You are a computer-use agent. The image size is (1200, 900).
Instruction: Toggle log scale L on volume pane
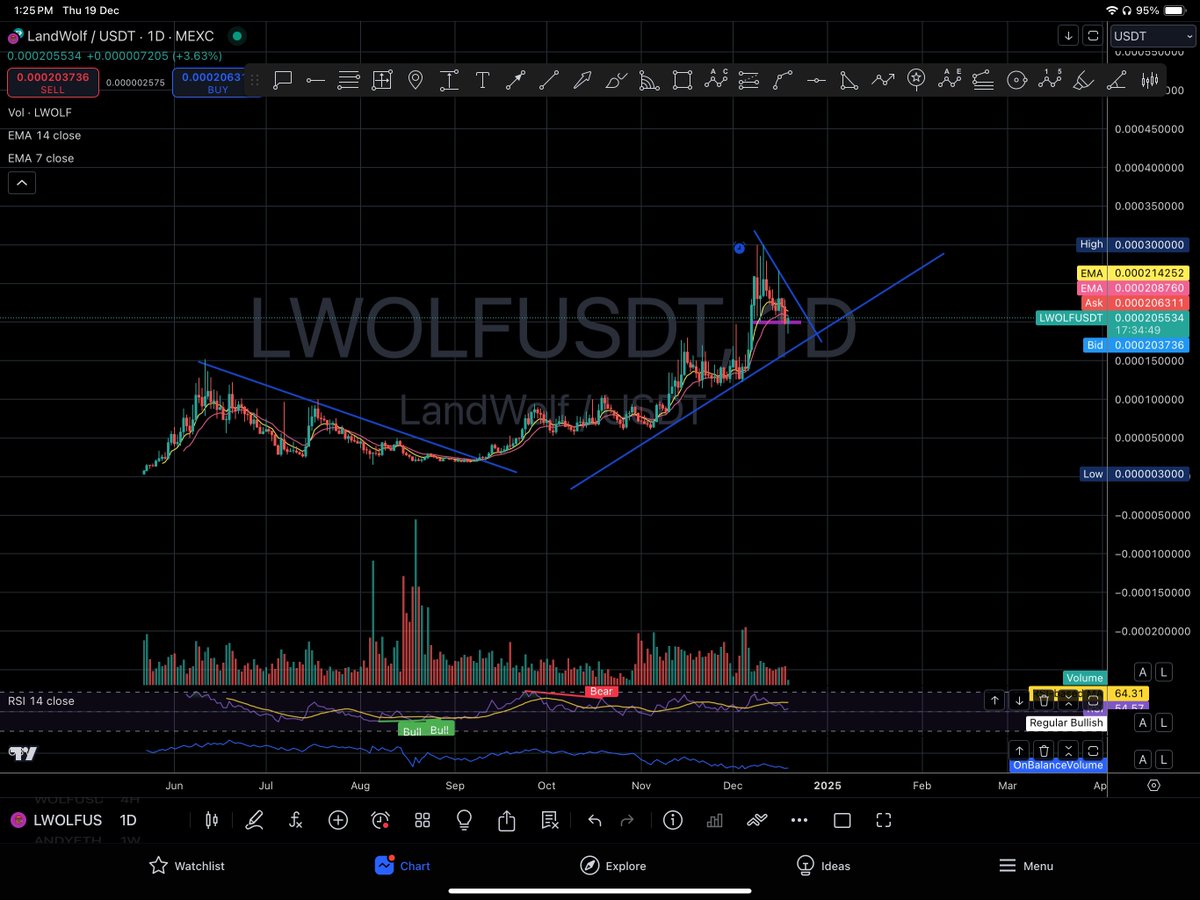click(x=1163, y=671)
